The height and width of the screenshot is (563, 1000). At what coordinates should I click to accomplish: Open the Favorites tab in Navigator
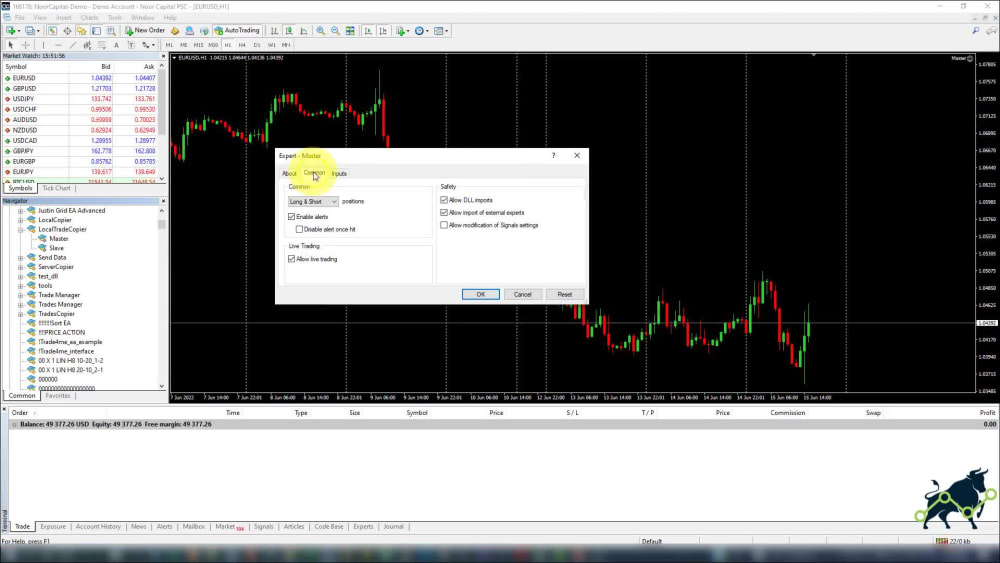[58, 396]
